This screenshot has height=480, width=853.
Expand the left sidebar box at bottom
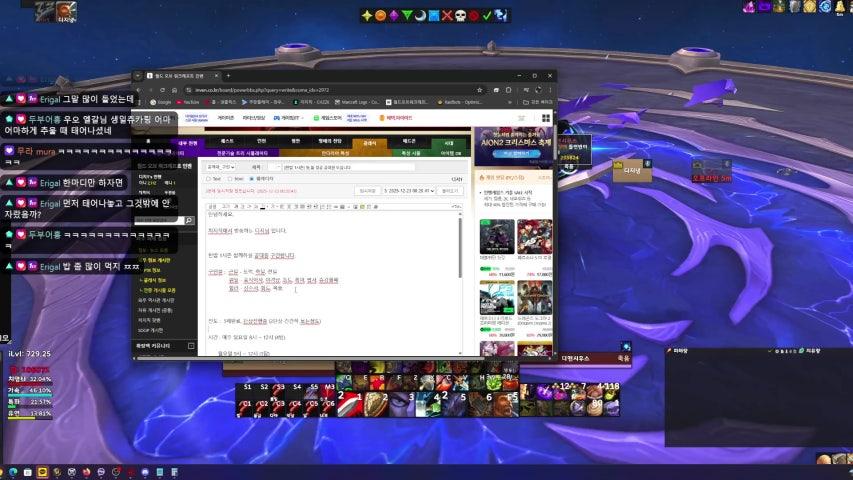pos(191,346)
